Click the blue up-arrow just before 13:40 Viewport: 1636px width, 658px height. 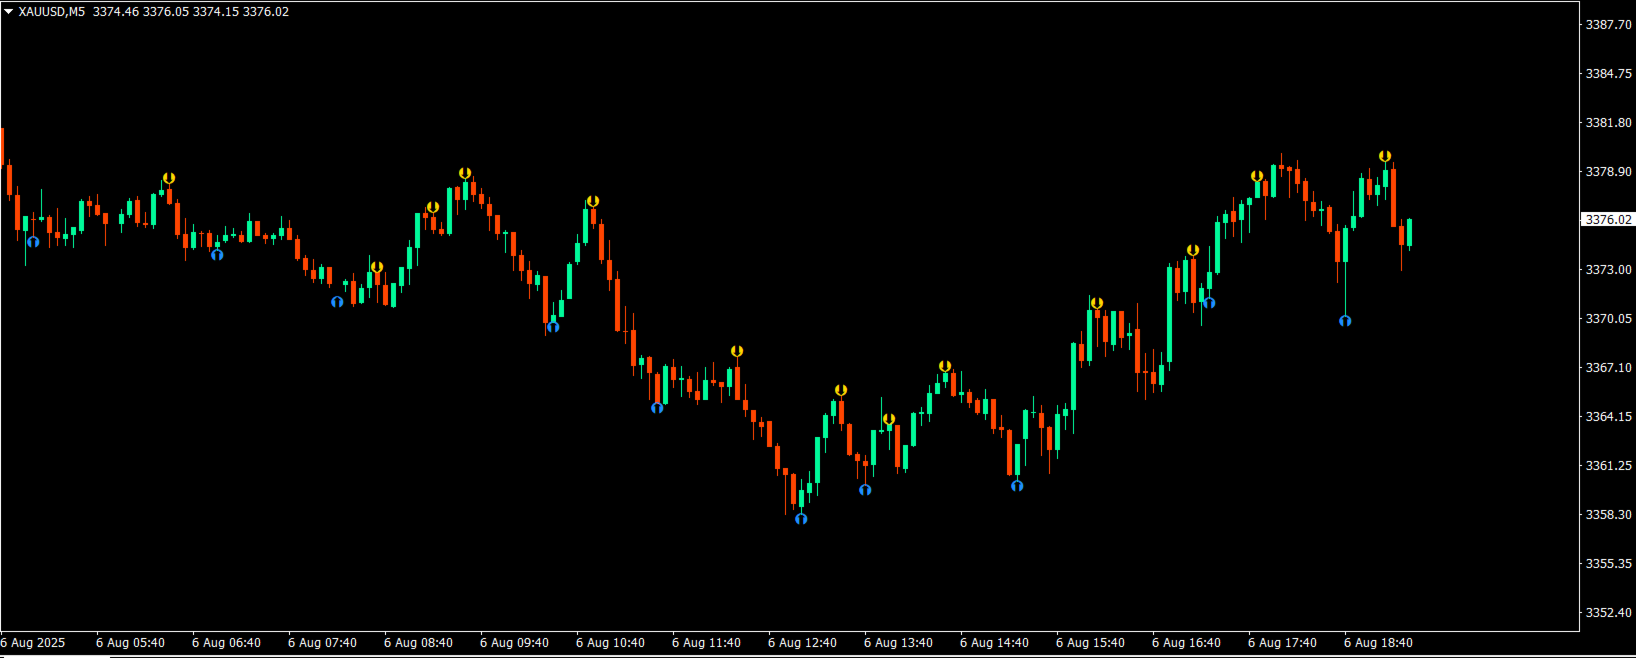[x=865, y=489]
